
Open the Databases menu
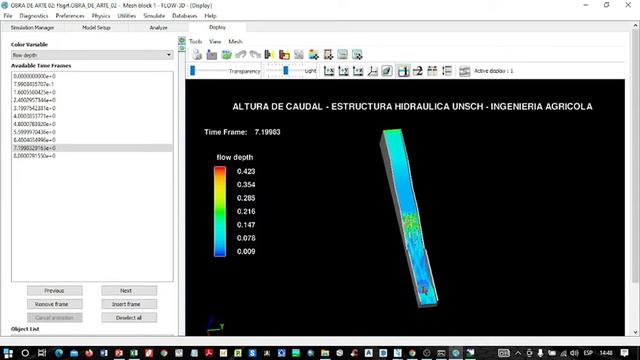tap(184, 16)
